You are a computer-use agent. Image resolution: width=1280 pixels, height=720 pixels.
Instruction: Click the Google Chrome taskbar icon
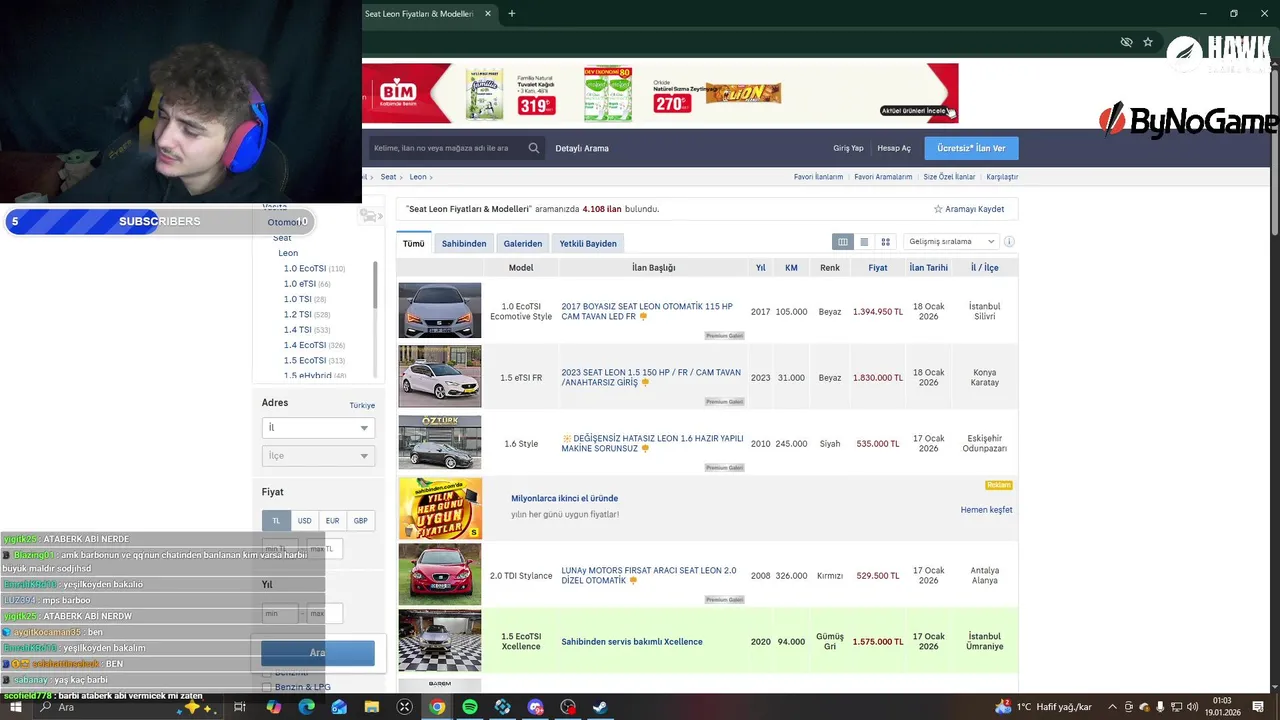tap(437, 707)
